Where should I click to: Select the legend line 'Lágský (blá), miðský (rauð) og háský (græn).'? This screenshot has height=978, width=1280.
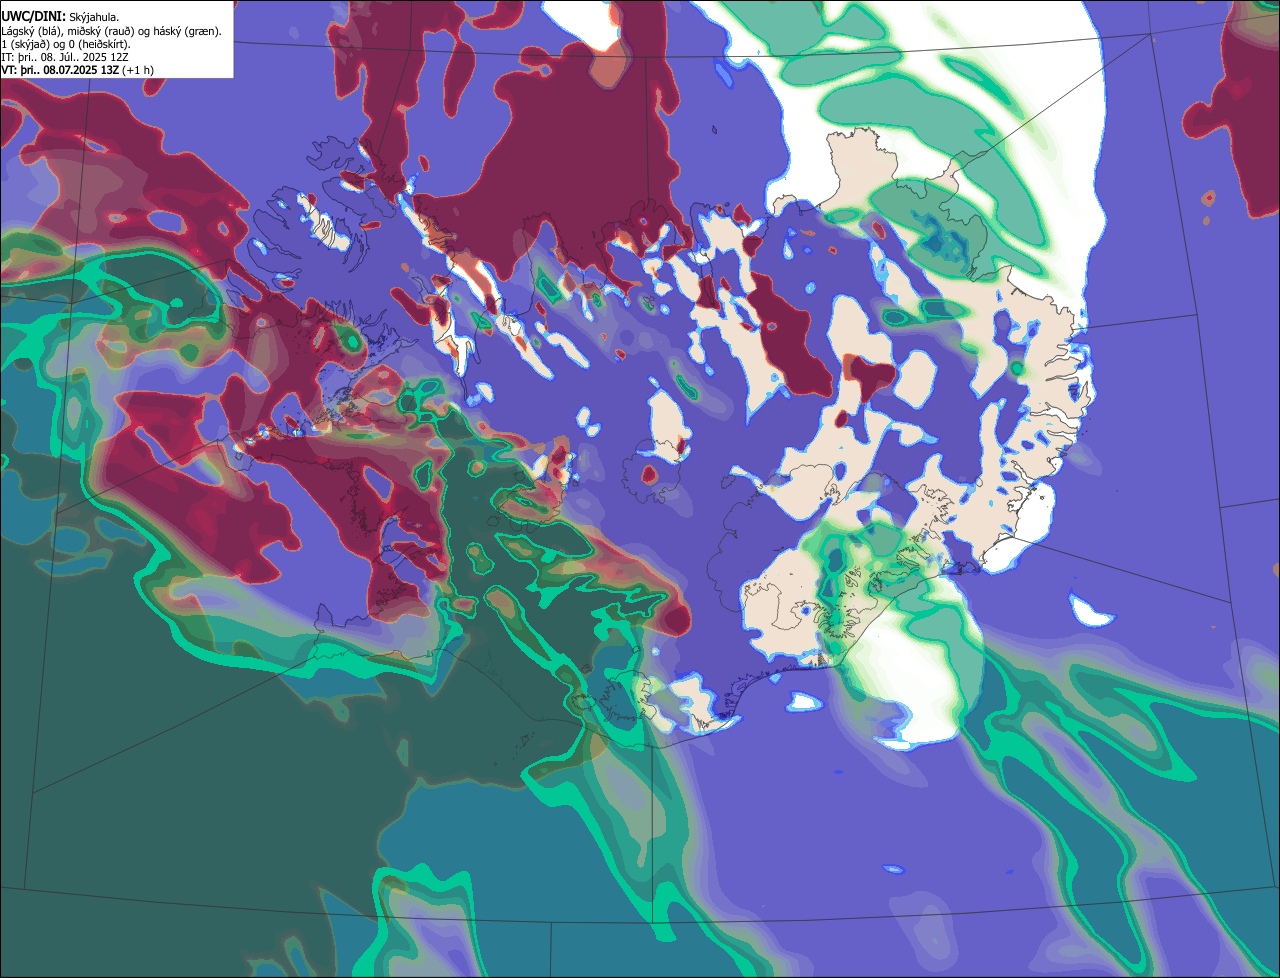(x=112, y=31)
